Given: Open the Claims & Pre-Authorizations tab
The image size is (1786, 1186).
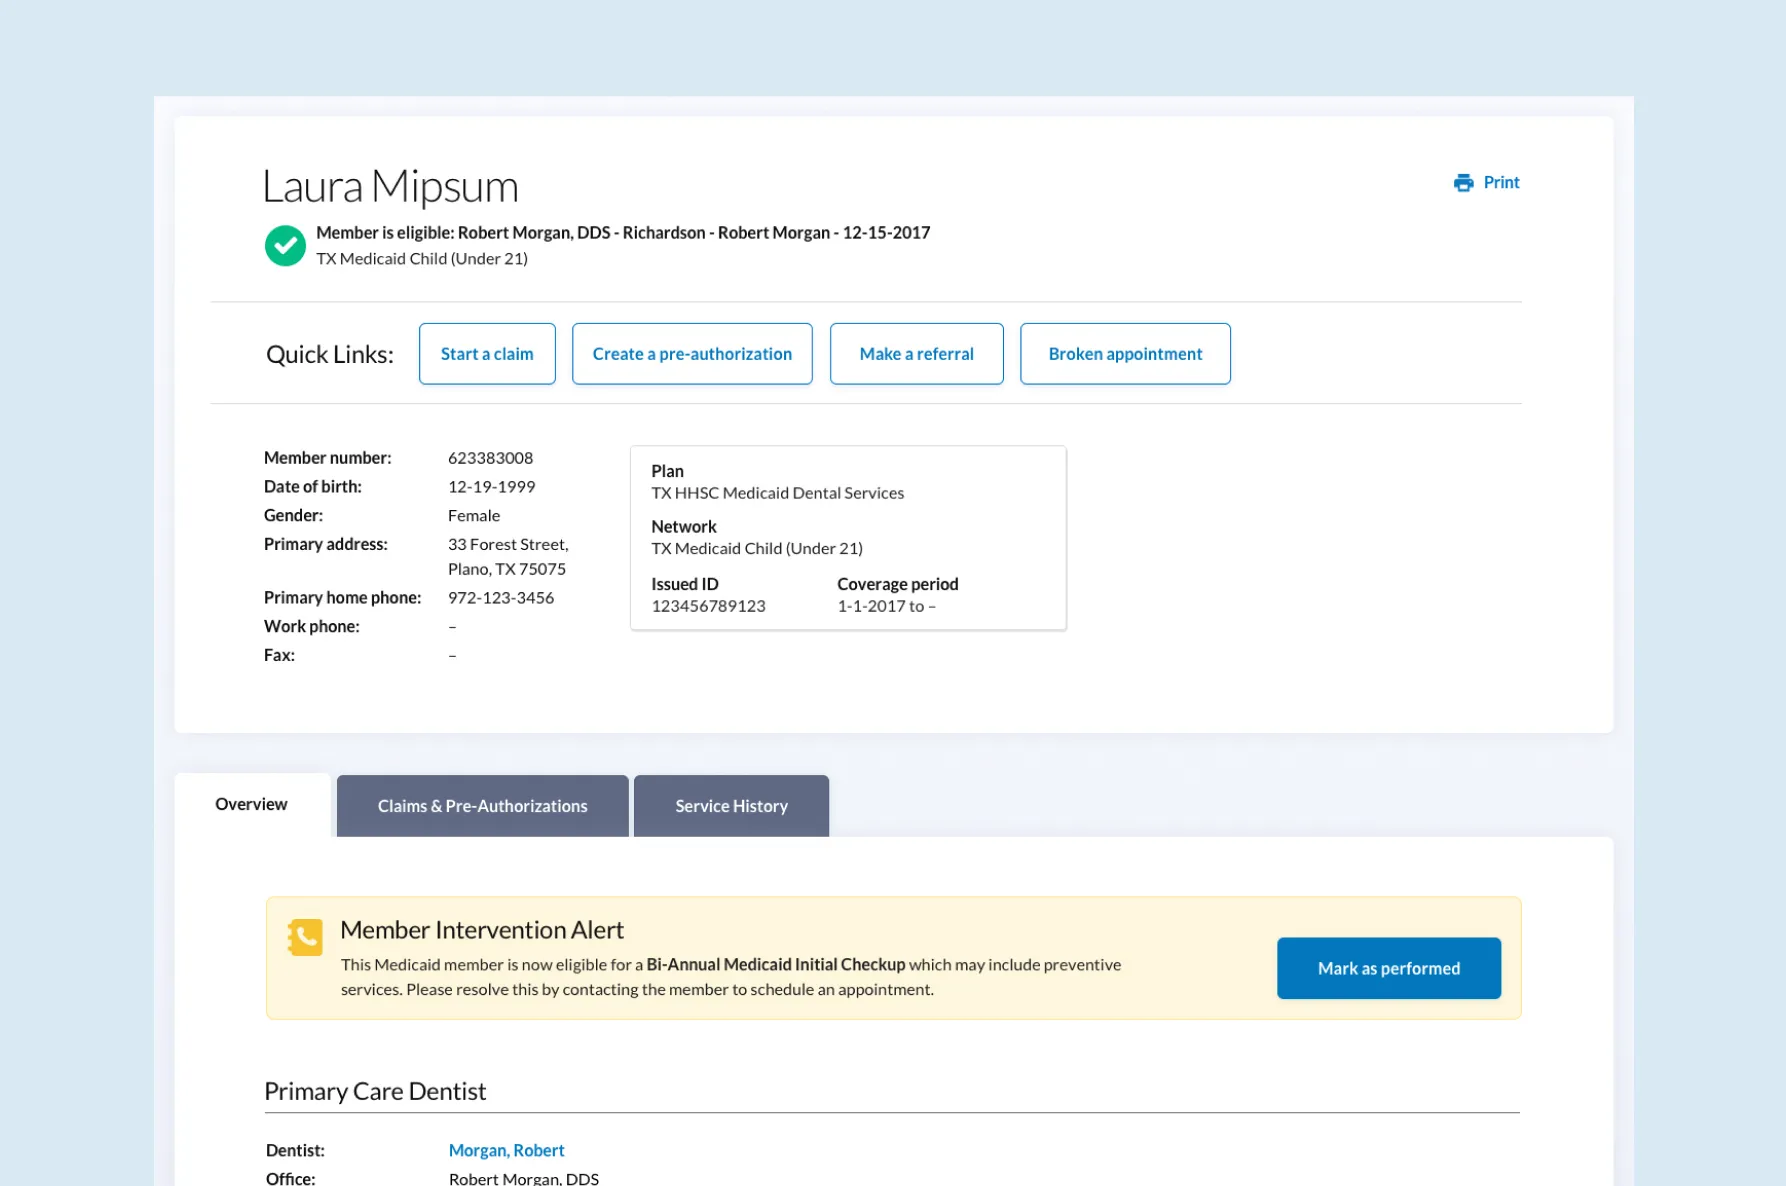Looking at the screenshot, I should [x=482, y=806].
